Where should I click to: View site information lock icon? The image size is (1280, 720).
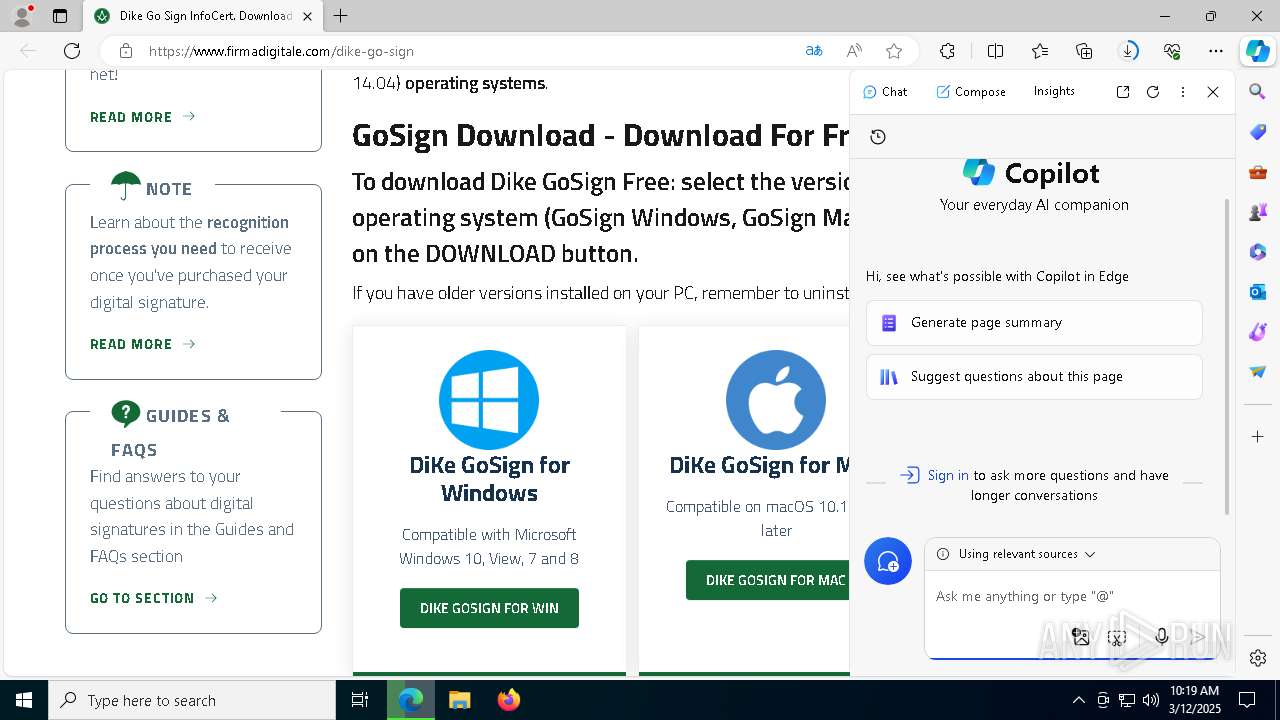click(x=125, y=51)
